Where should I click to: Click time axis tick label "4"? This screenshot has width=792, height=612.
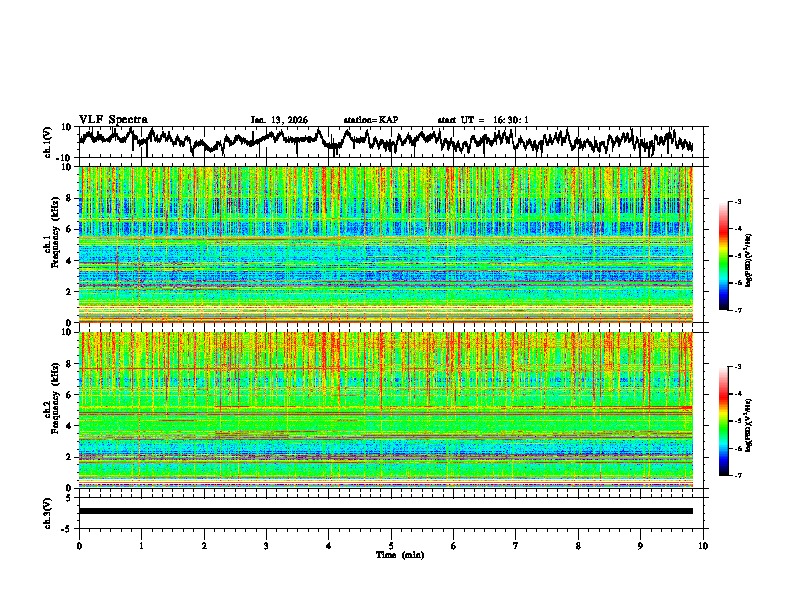click(329, 546)
